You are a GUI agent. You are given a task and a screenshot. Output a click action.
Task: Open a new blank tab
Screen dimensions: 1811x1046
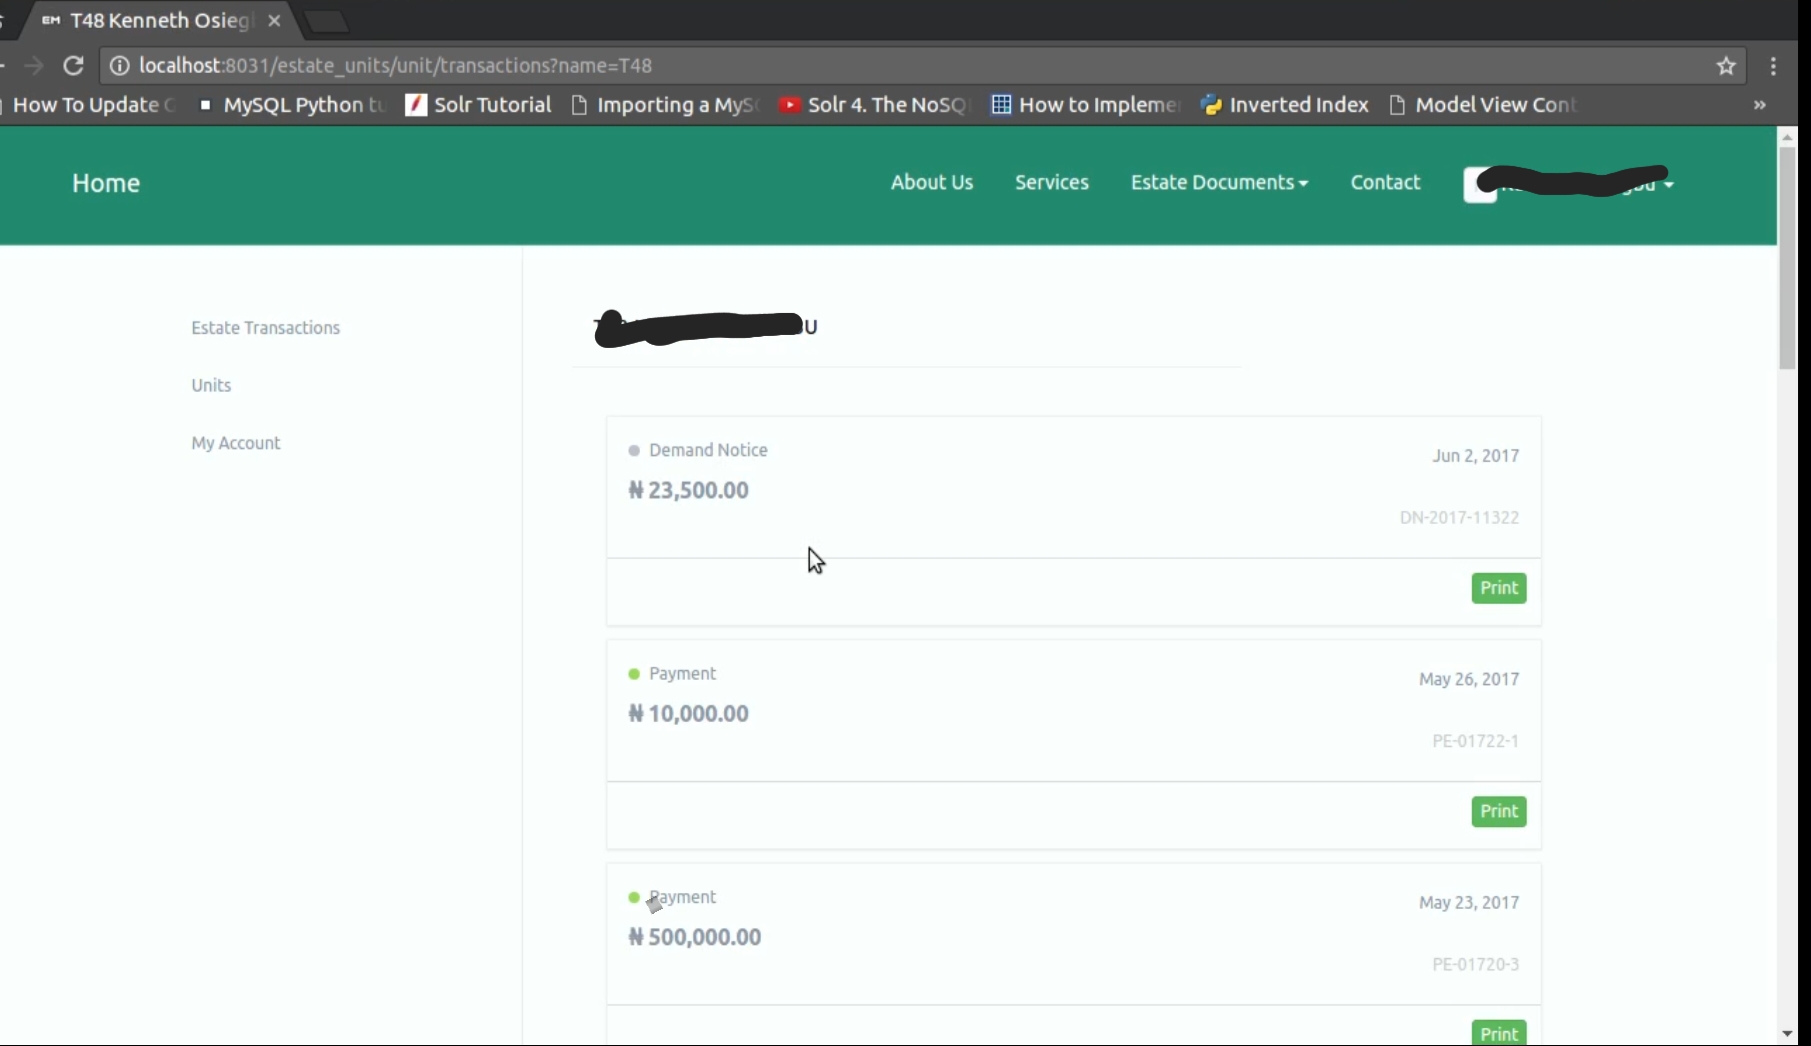326,21
